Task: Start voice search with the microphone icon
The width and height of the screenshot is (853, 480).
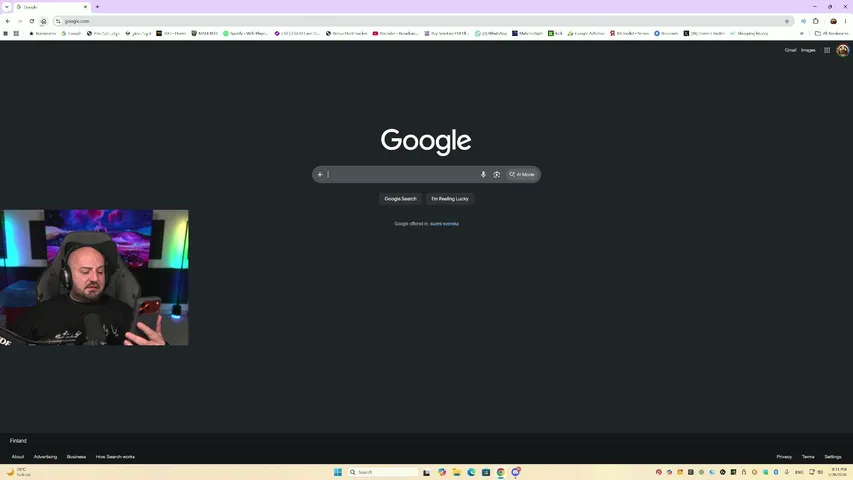Action: [483, 175]
